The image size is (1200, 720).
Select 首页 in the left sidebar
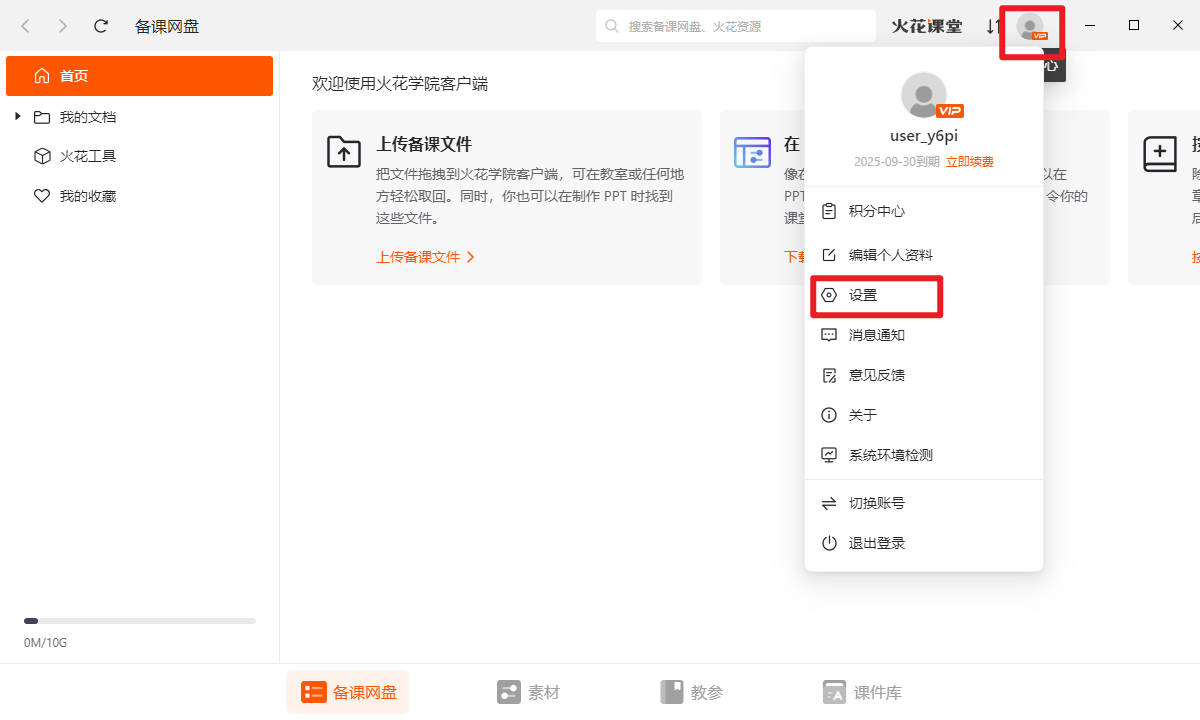(139, 76)
